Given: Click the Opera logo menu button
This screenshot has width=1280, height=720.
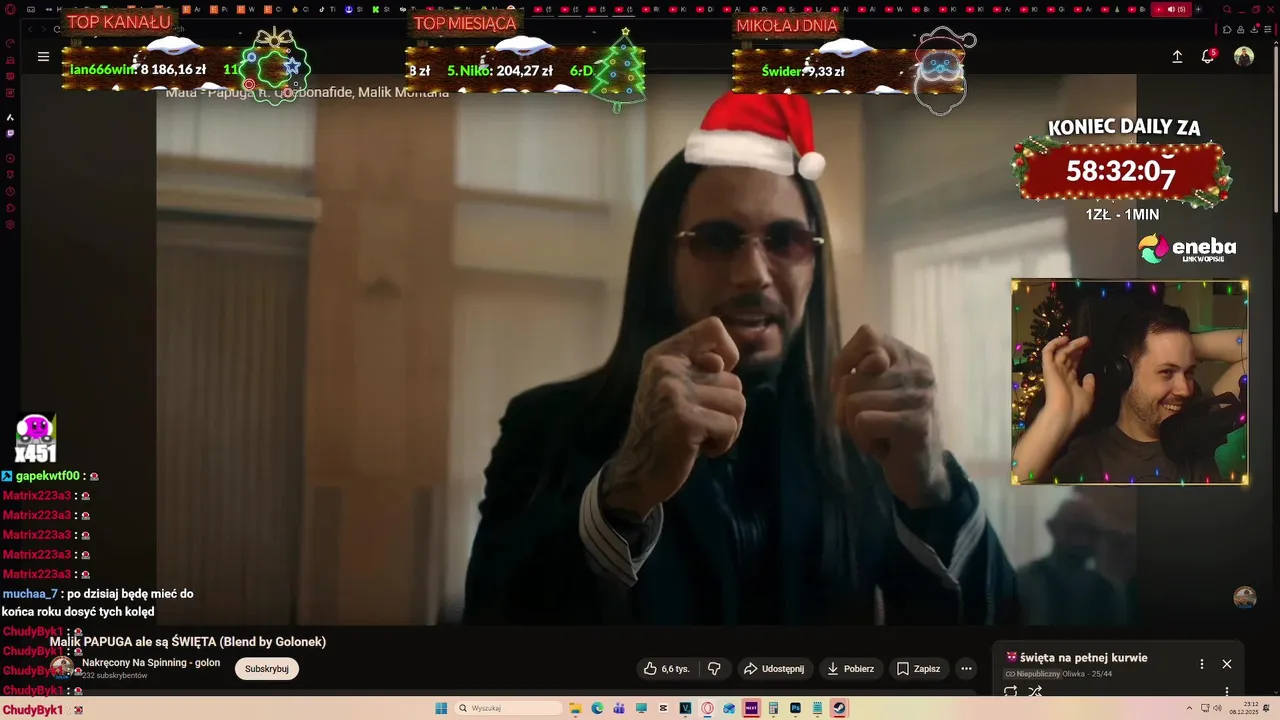Looking at the screenshot, I should (x=10, y=9).
